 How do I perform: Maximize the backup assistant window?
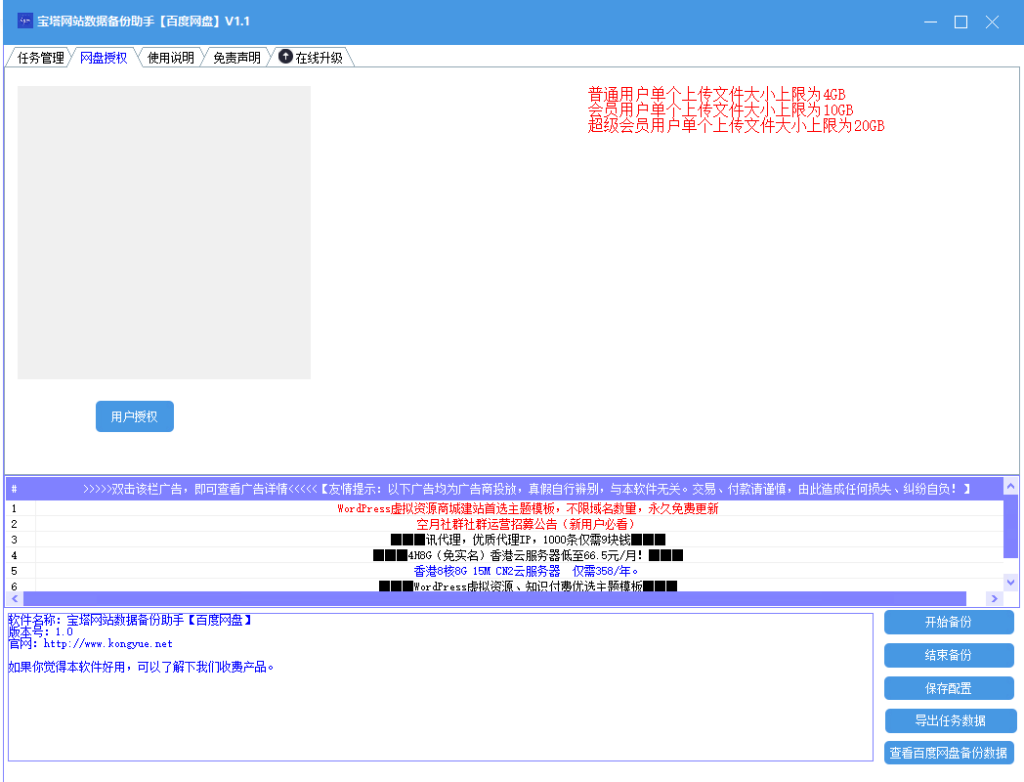click(961, 22)
